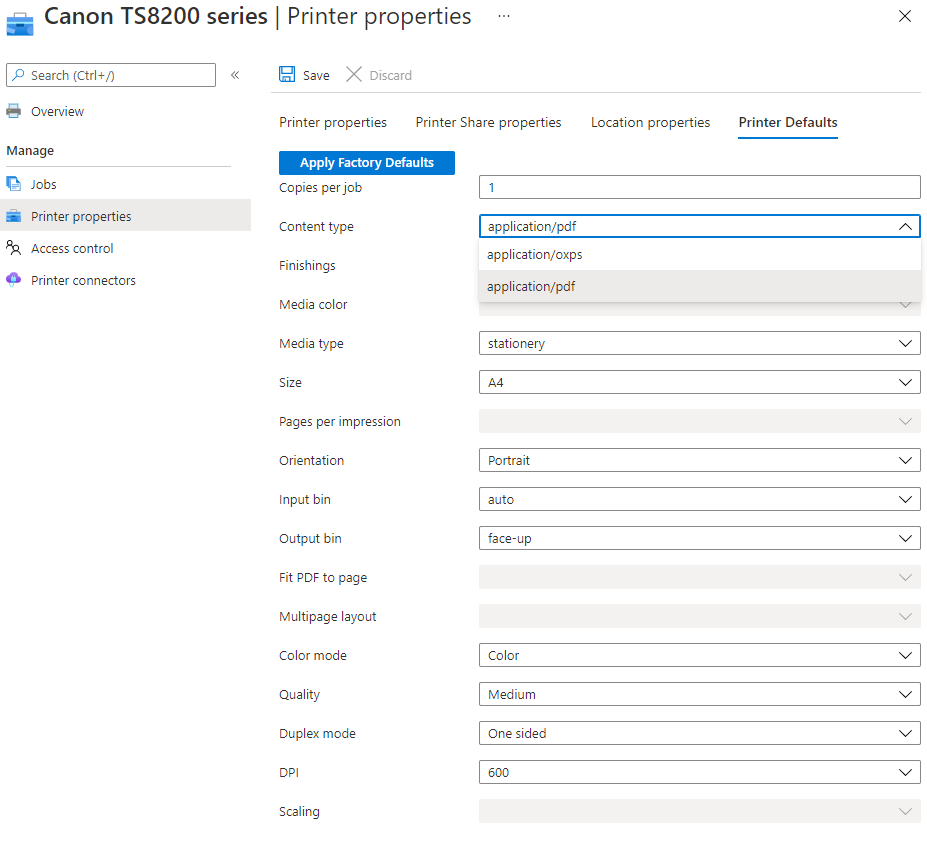The width and height of the screenshot is (927, 850).
Task: Click the disabled Scaling dropdown
Action: coord(699,812)
